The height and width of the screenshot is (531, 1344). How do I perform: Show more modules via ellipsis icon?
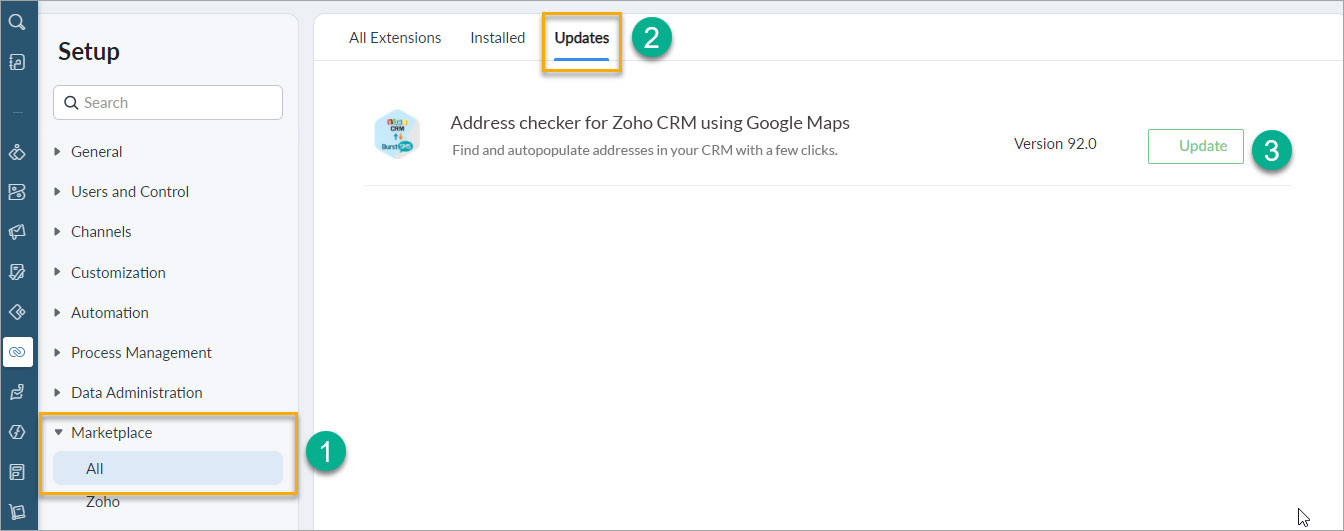click(x=17, y=112)
